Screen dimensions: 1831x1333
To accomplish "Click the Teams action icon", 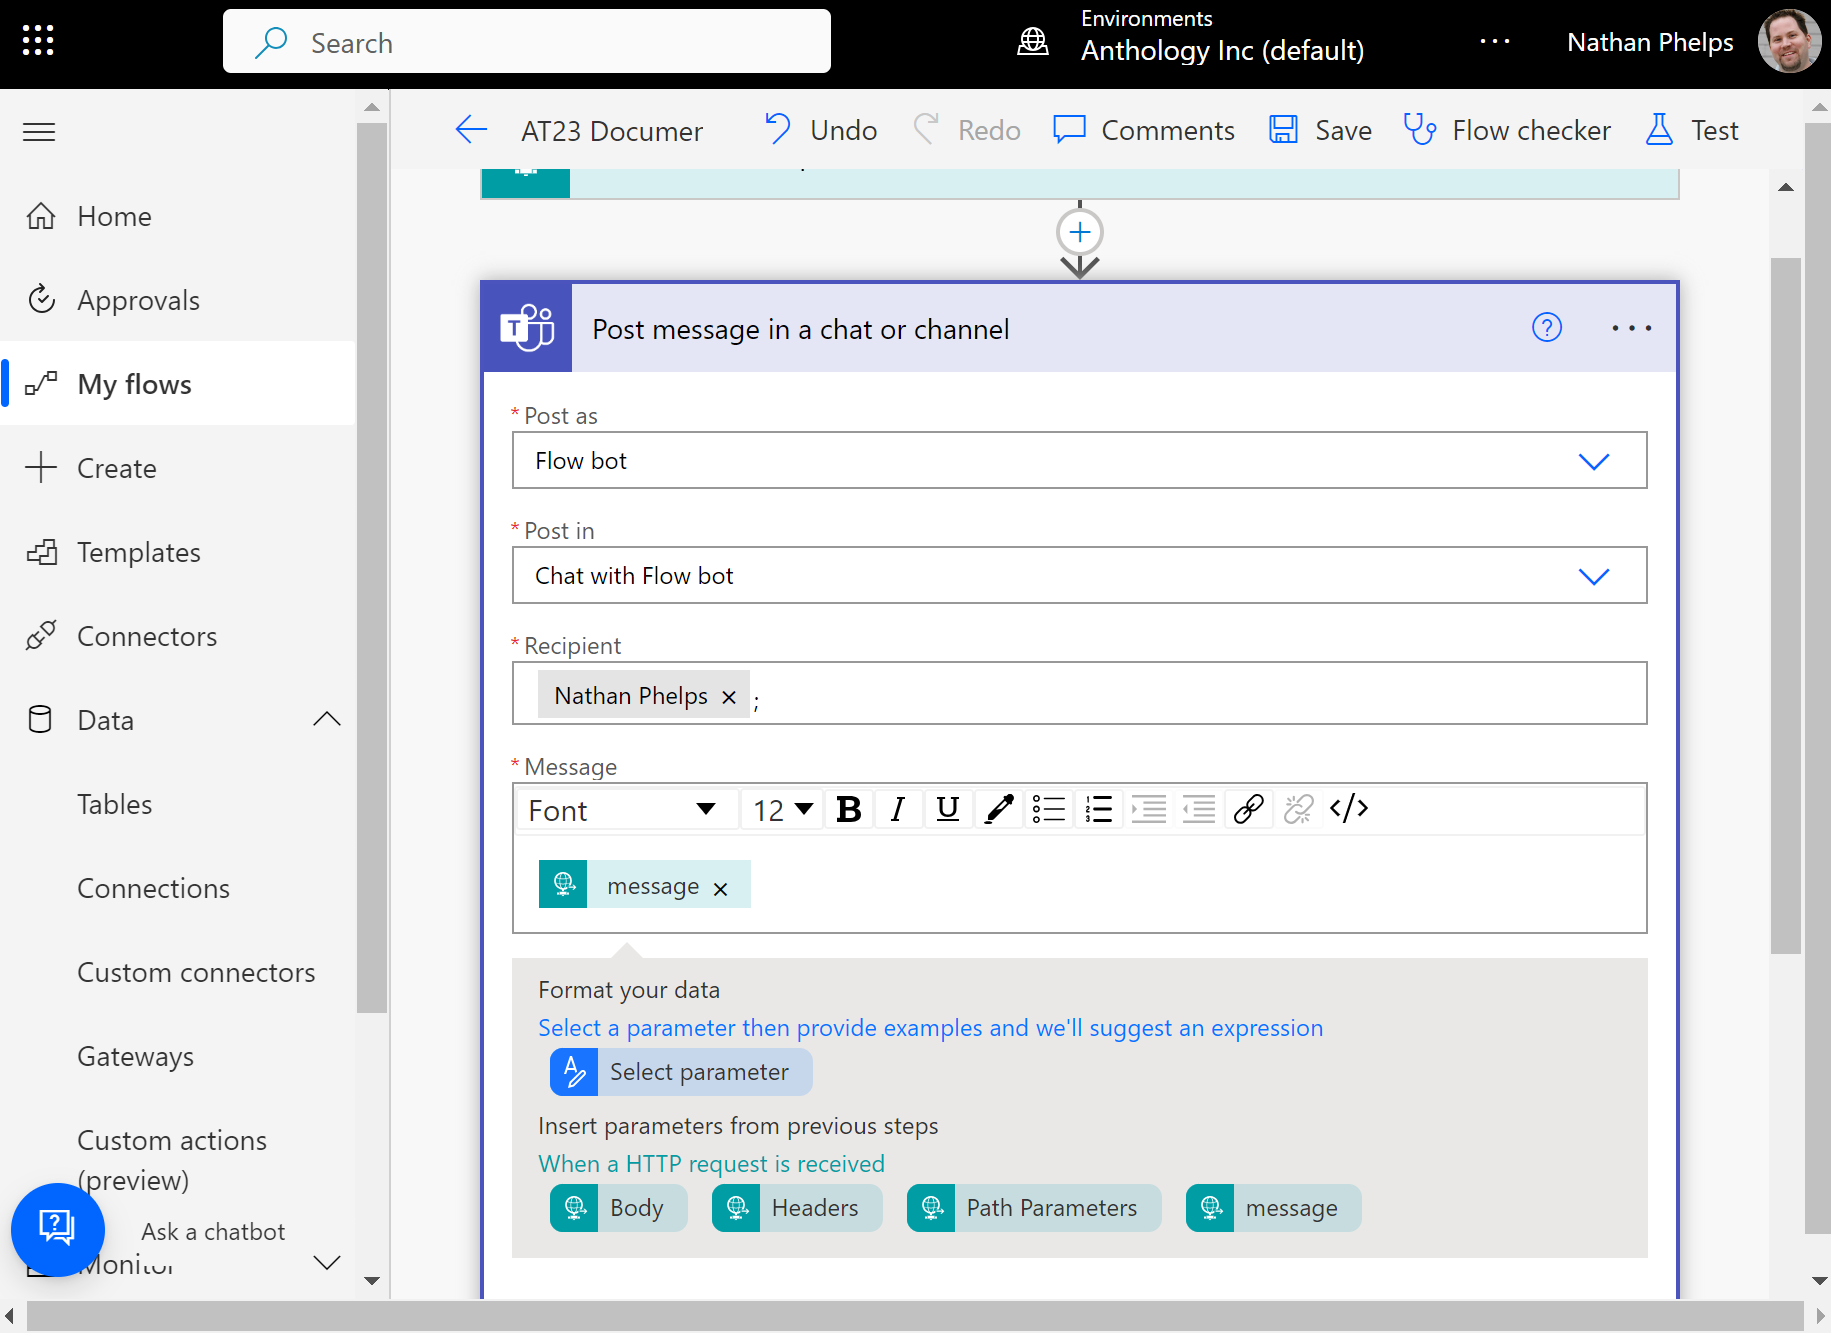I will click(x=527, y=328).
